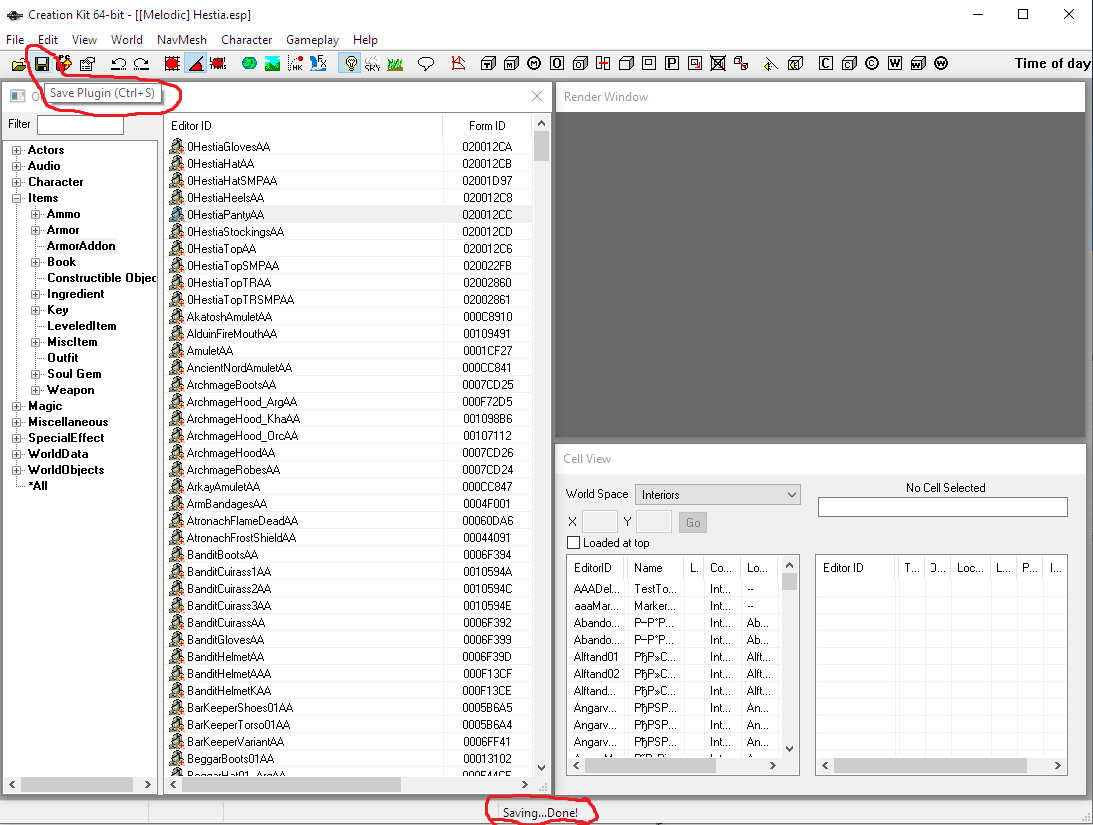1093x825 pixels.
Task: Click the Go button in Cell View
Action: tap(692, 522)
